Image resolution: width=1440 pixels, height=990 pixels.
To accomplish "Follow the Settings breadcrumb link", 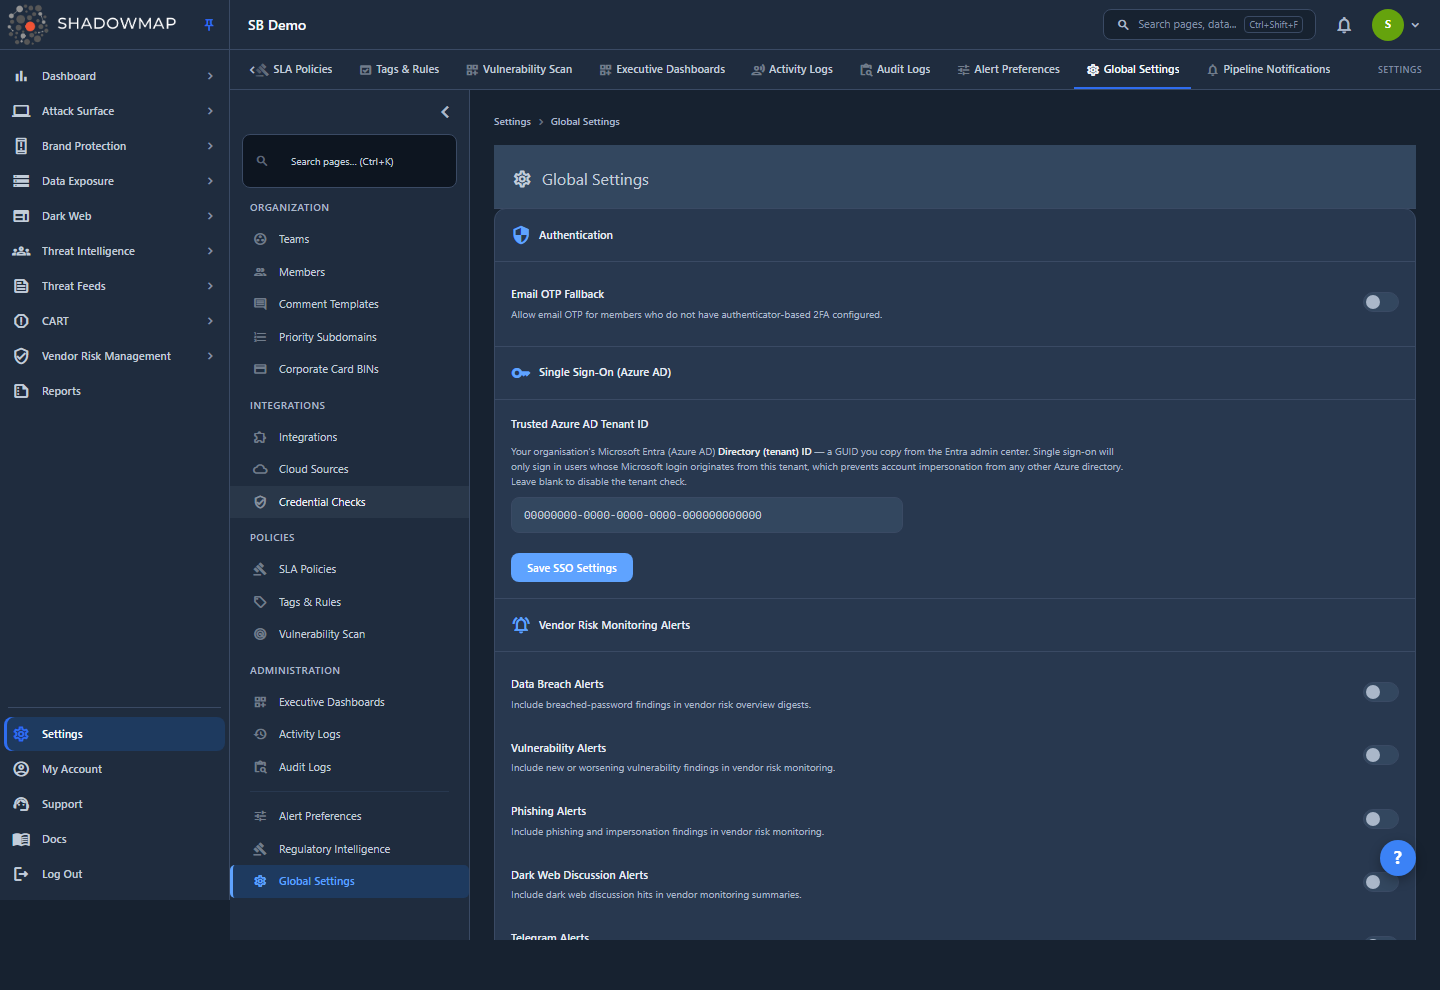I will point(512,122).
